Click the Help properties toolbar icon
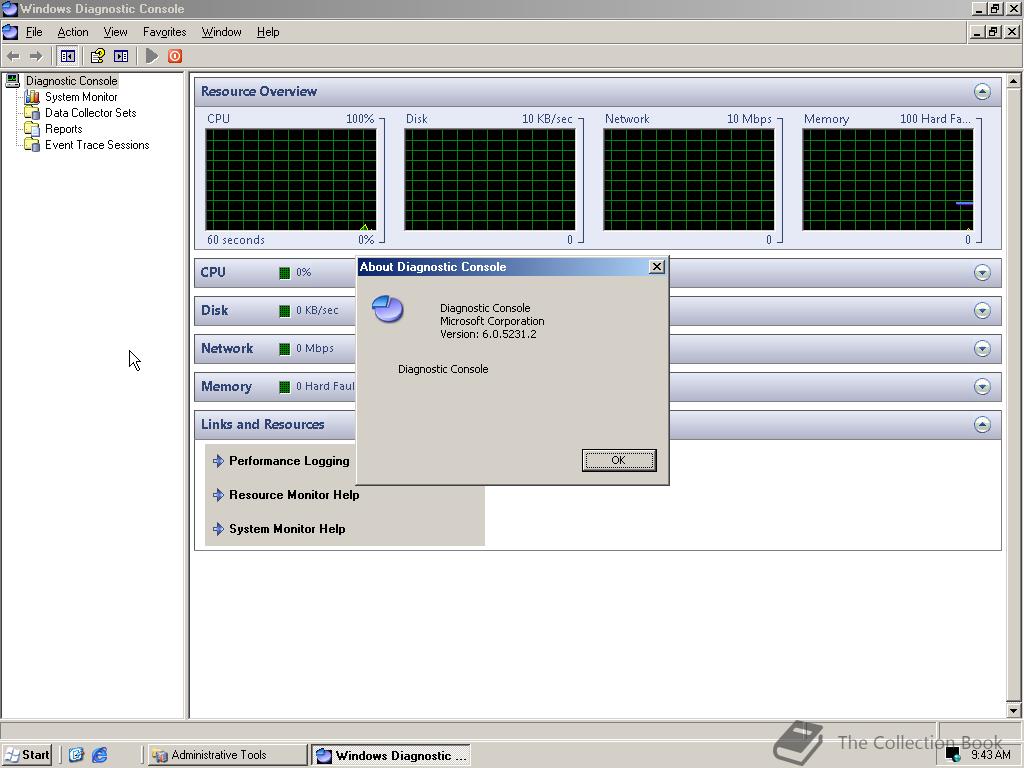The width and height of the screenshot is (1024, 768). pyautogui.click(x=97, y=56)
